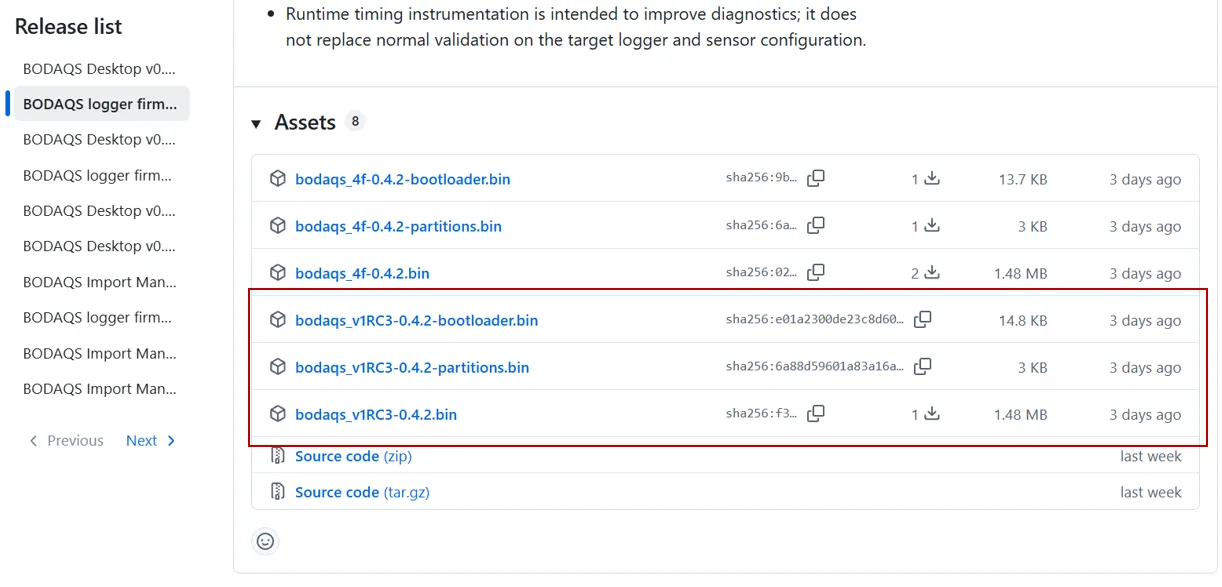Click download-count icon for bodaqs_v1RC3-0.4.2.bin
The height and width of the screenshot is (587, 1222).
[x=932, y=414]
